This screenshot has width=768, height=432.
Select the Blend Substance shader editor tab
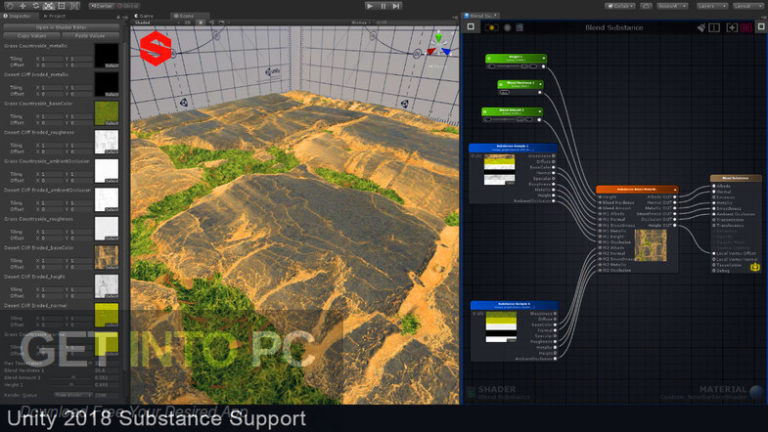pyautogui.click(x=481, y=16)
